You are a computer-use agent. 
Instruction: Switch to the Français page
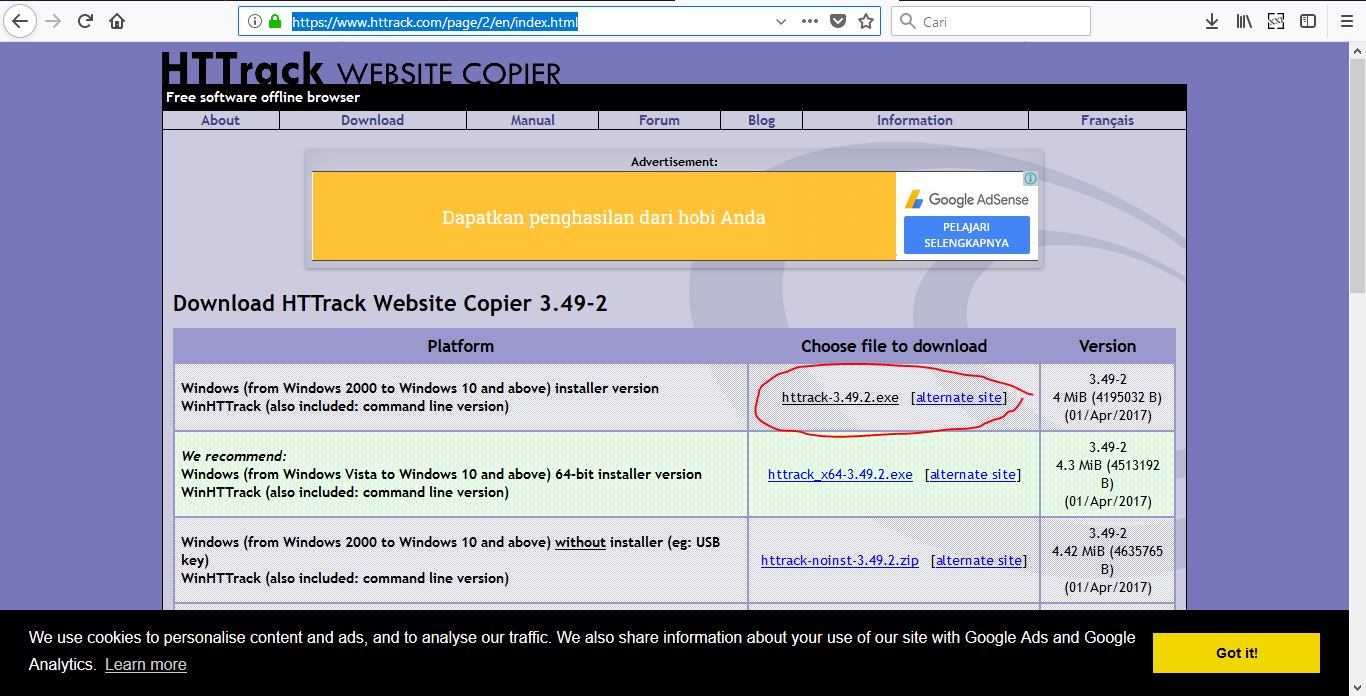(1108, 120)
